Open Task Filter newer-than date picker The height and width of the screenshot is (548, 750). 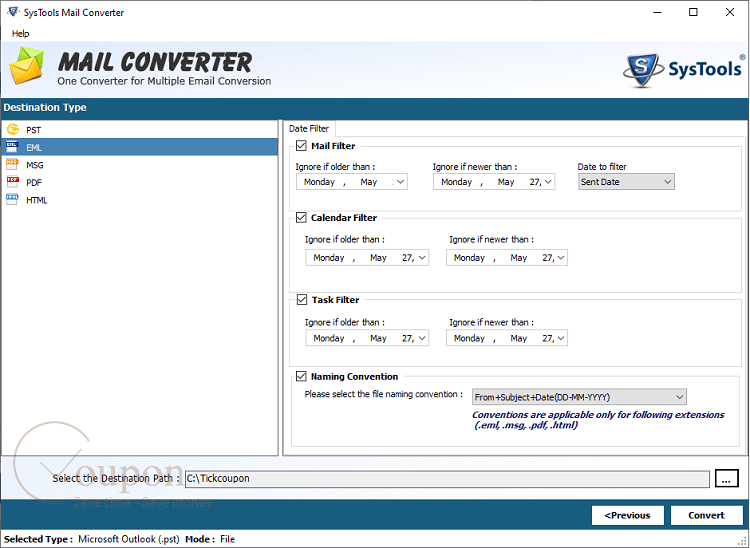click(x=561, y=338)
